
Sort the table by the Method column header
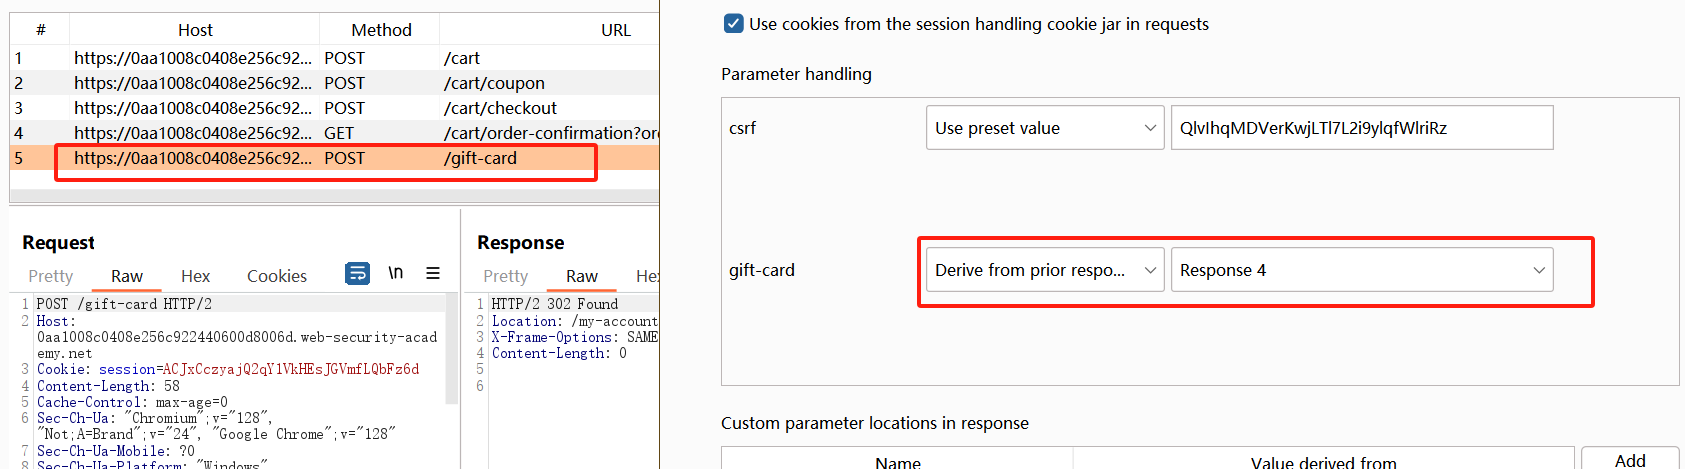(x=381, y=30)
